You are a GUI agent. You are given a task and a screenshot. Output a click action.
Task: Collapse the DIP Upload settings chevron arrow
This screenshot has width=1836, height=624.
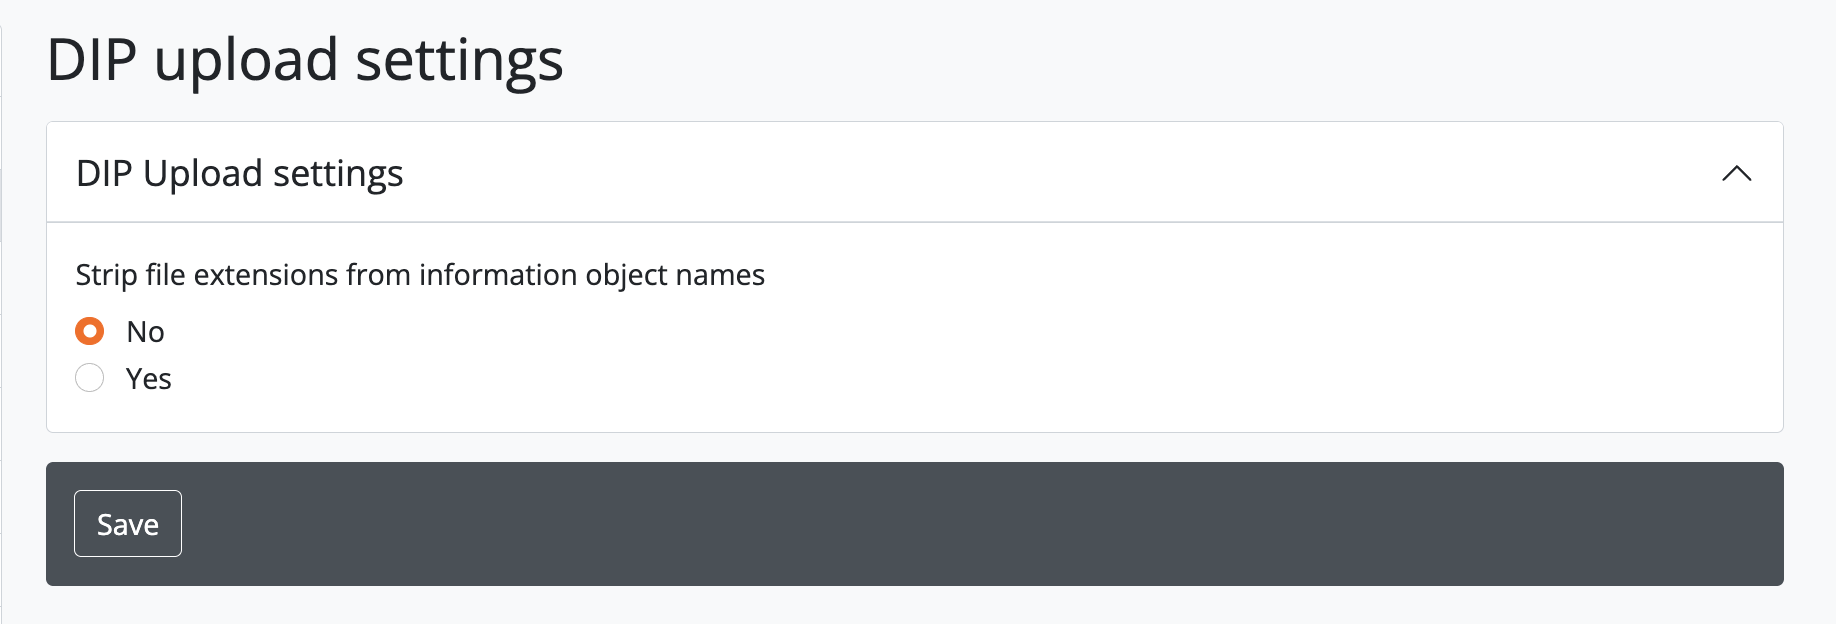(x=1736, y=173)
